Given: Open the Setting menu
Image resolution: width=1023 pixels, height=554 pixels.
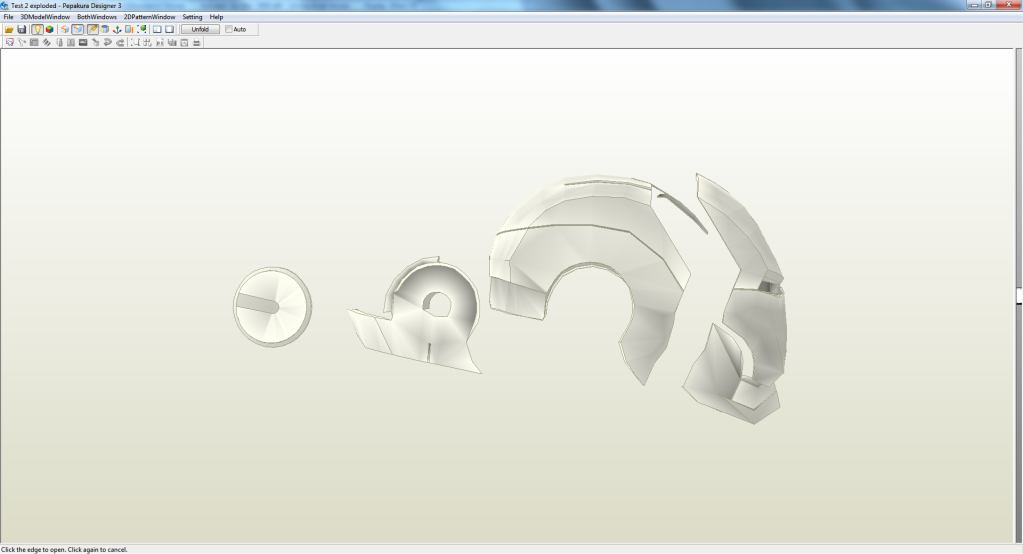Looking at the screenshot, I should click(192, 17).
